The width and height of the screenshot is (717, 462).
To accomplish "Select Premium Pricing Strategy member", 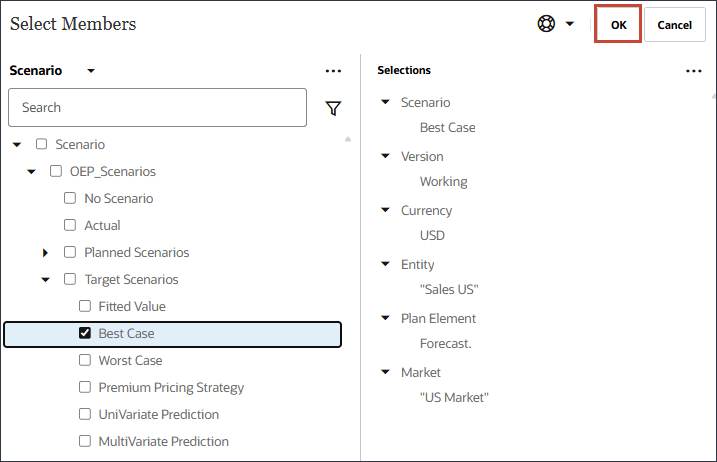I will 171,387.
